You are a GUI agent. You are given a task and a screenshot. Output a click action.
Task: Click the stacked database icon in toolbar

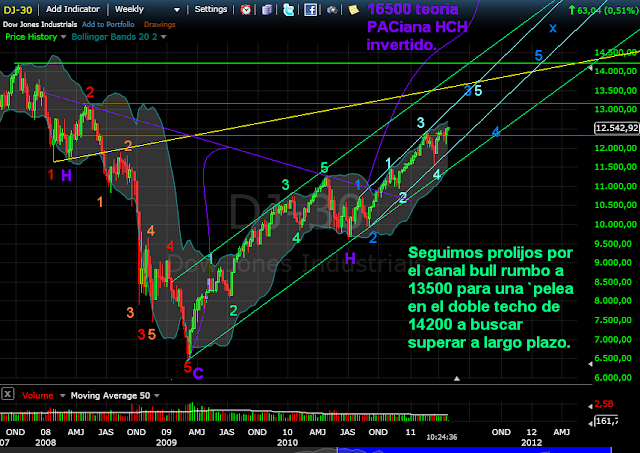pyautogui.click(x=267, y=9)
